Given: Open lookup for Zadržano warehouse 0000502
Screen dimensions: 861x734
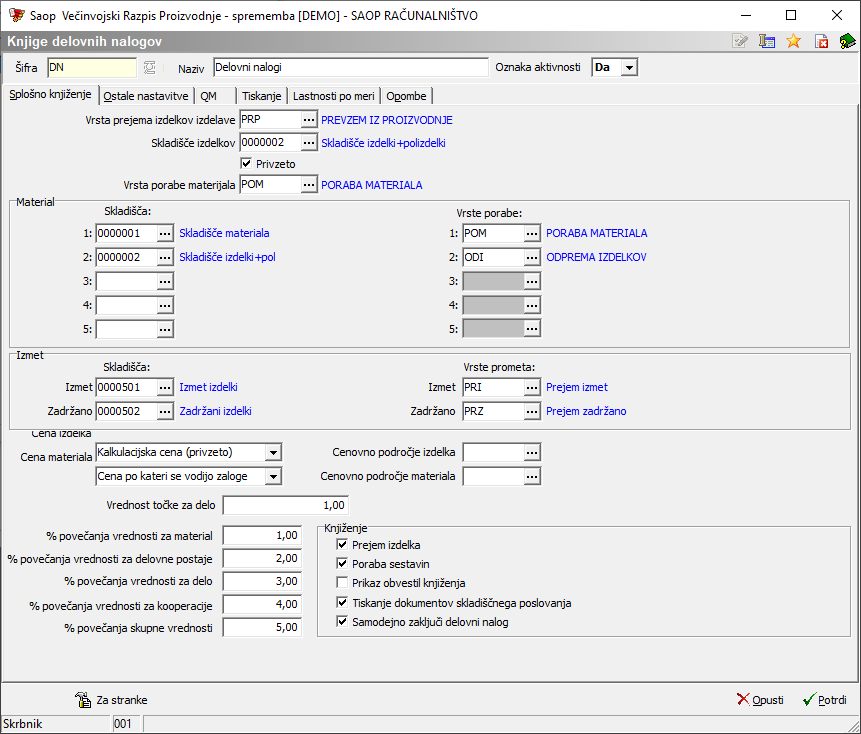Looking at the screenshot, I should coord(165,411).
